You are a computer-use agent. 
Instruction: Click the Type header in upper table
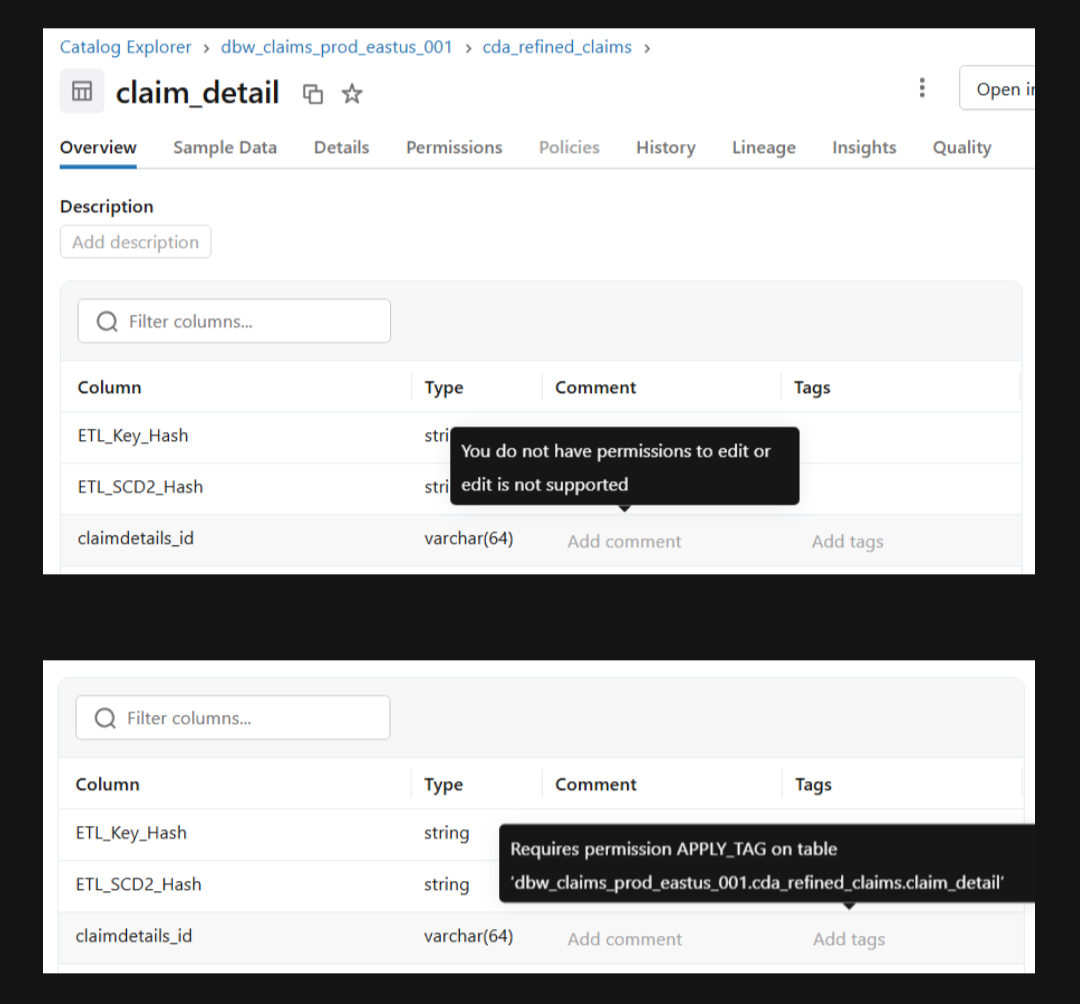(444, 387)
